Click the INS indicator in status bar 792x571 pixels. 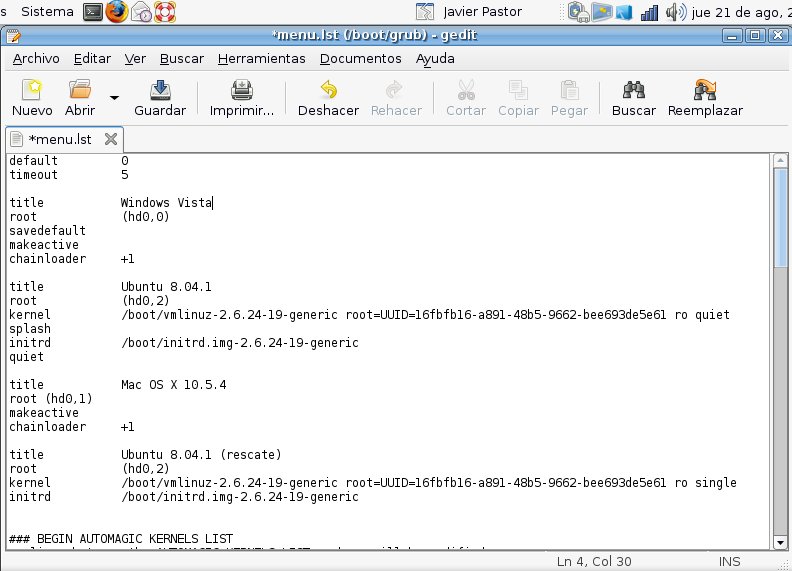(x=729, y=561)
